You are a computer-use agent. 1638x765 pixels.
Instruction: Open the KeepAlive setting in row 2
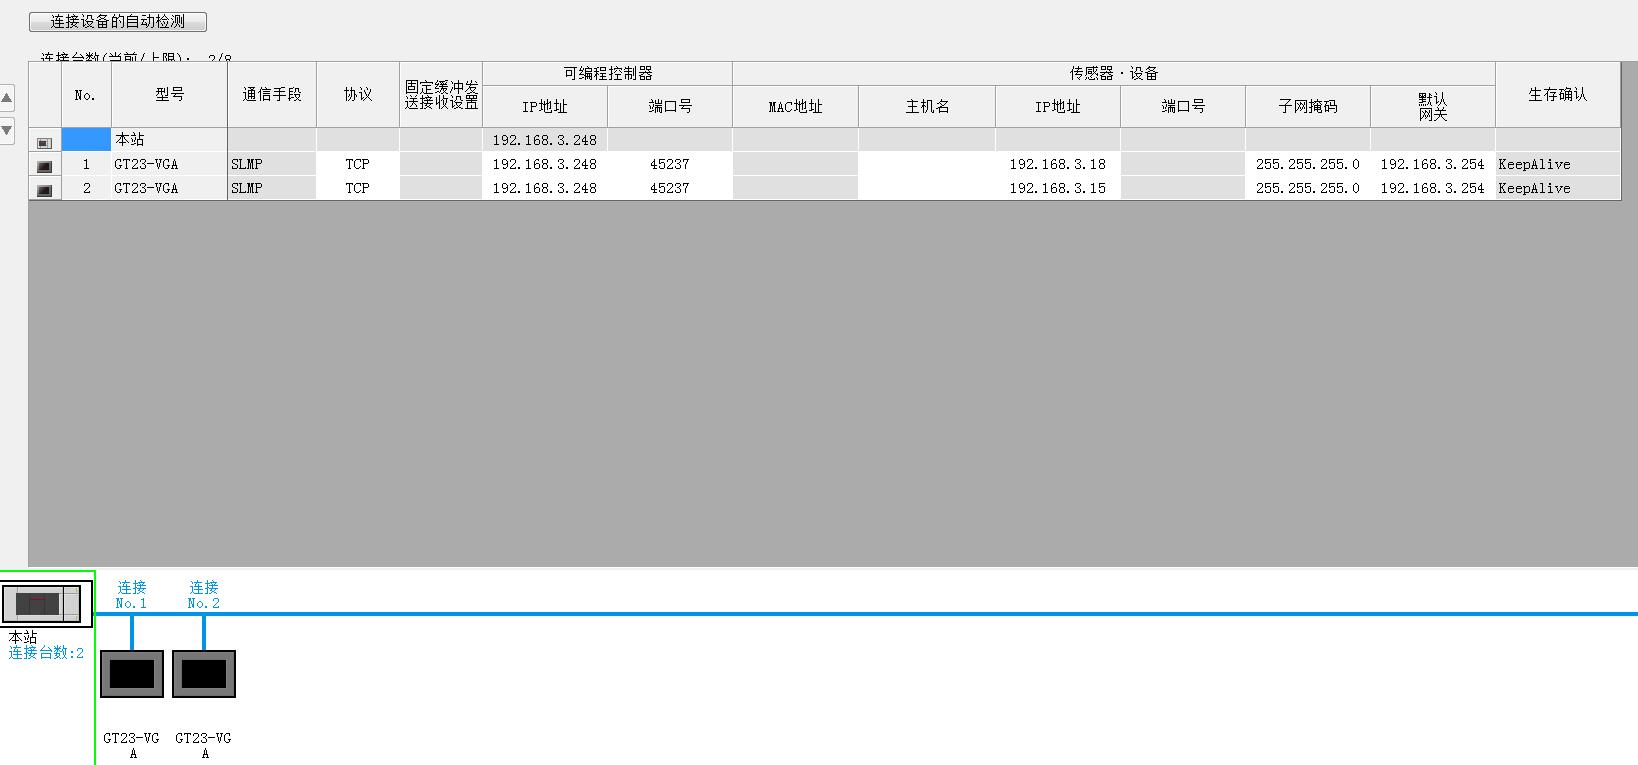[x=1556, y=188]
